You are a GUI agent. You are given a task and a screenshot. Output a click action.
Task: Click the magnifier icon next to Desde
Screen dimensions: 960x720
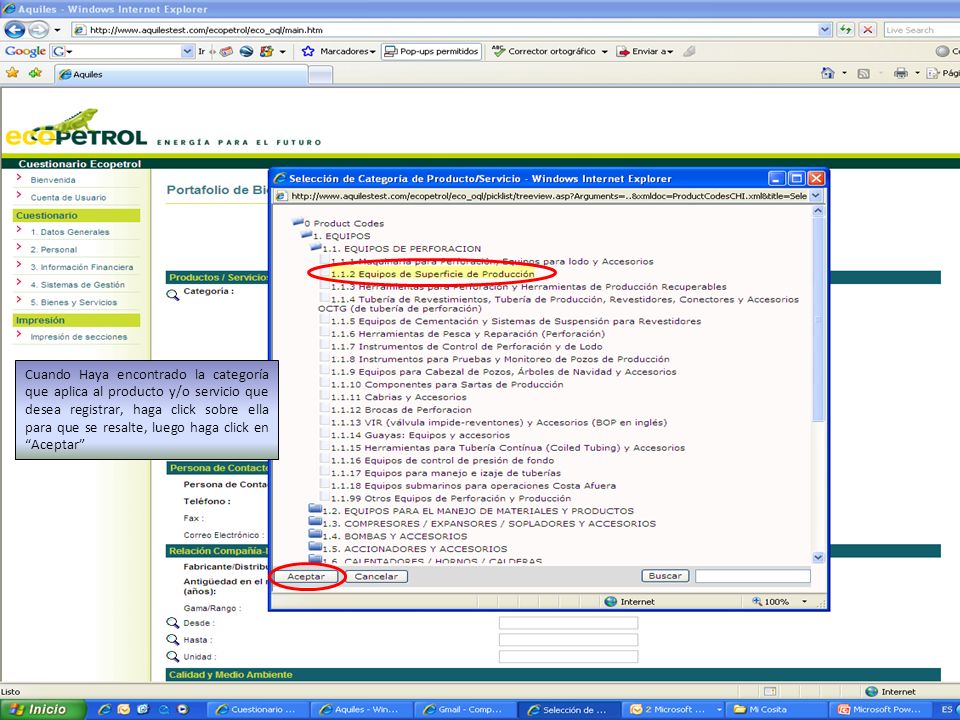click(173, 623)
